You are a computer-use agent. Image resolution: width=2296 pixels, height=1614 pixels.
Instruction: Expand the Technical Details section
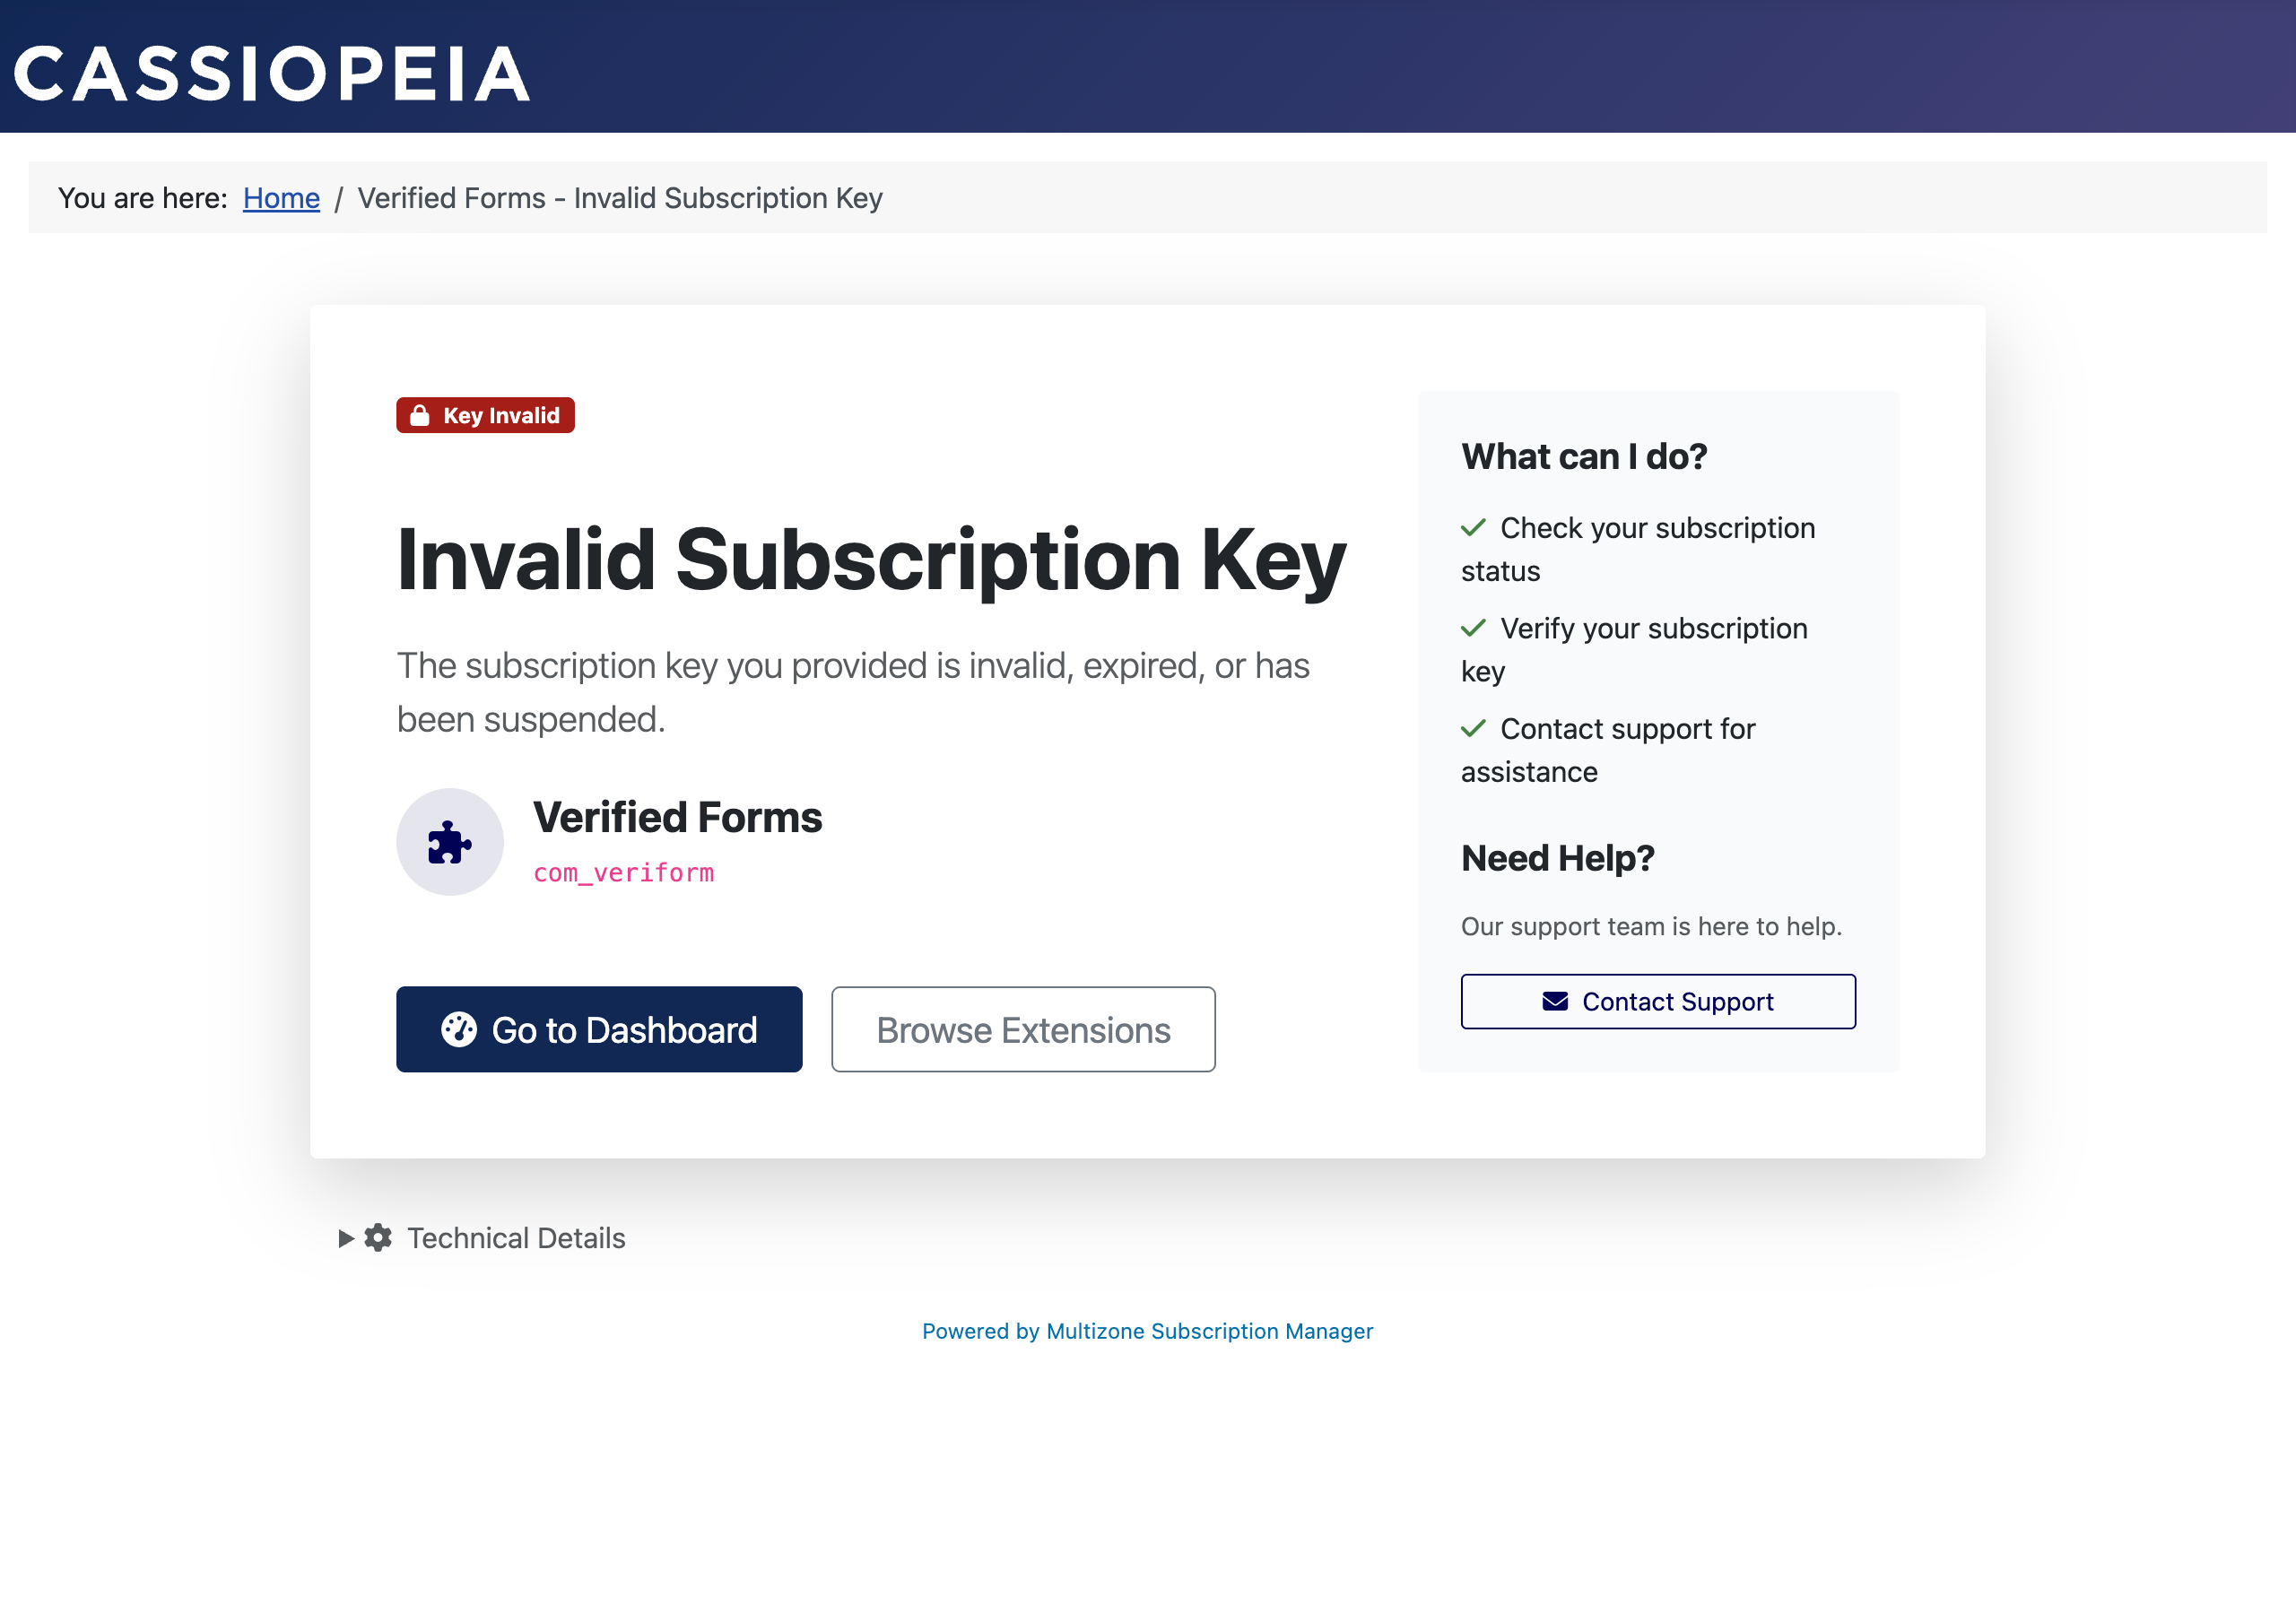click(515, 1238)
